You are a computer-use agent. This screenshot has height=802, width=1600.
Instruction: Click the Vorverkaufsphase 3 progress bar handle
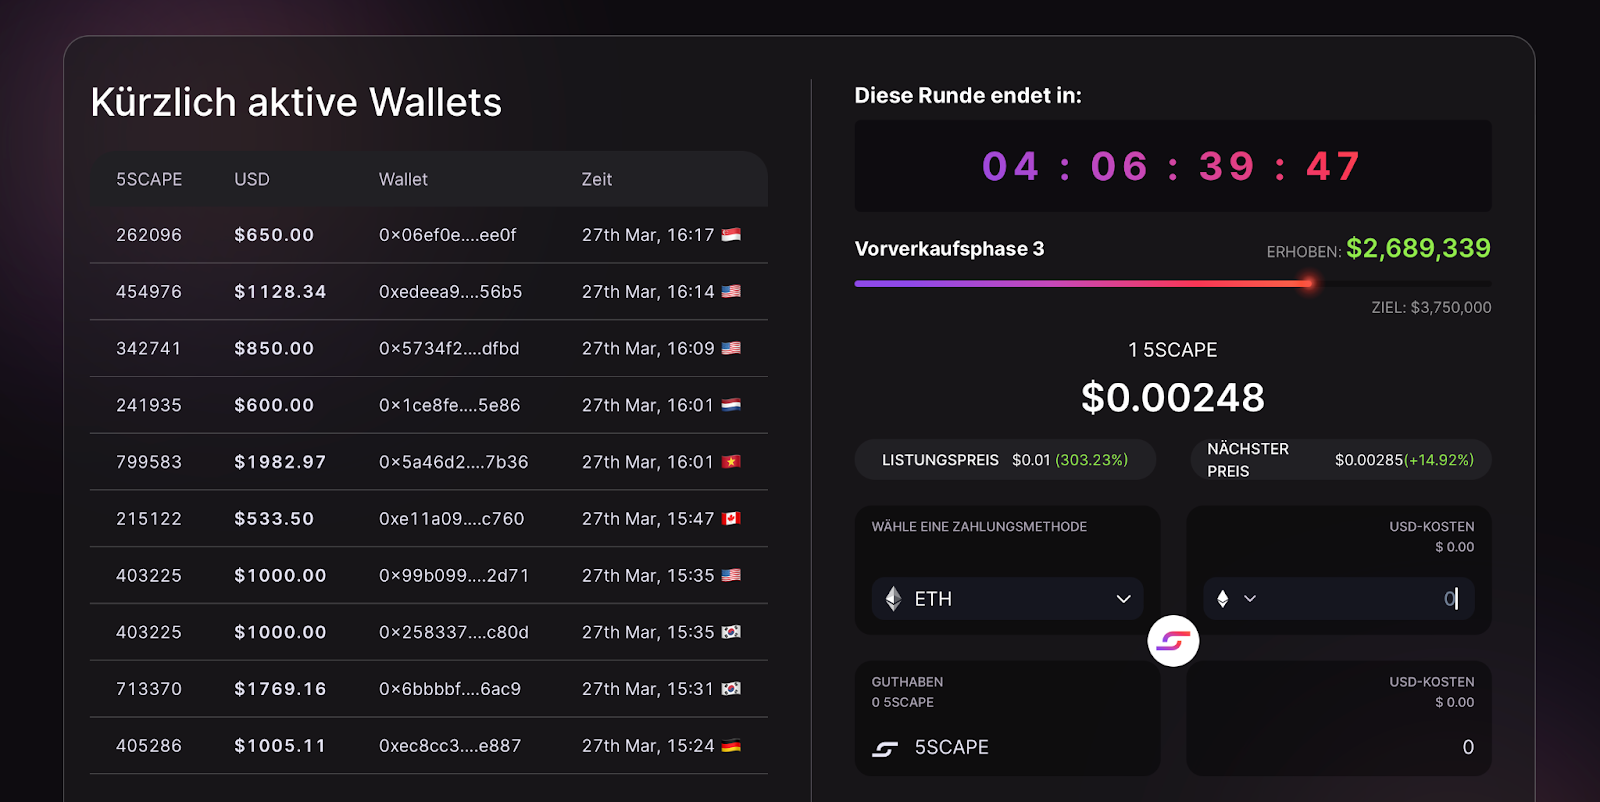[1308, 284]
